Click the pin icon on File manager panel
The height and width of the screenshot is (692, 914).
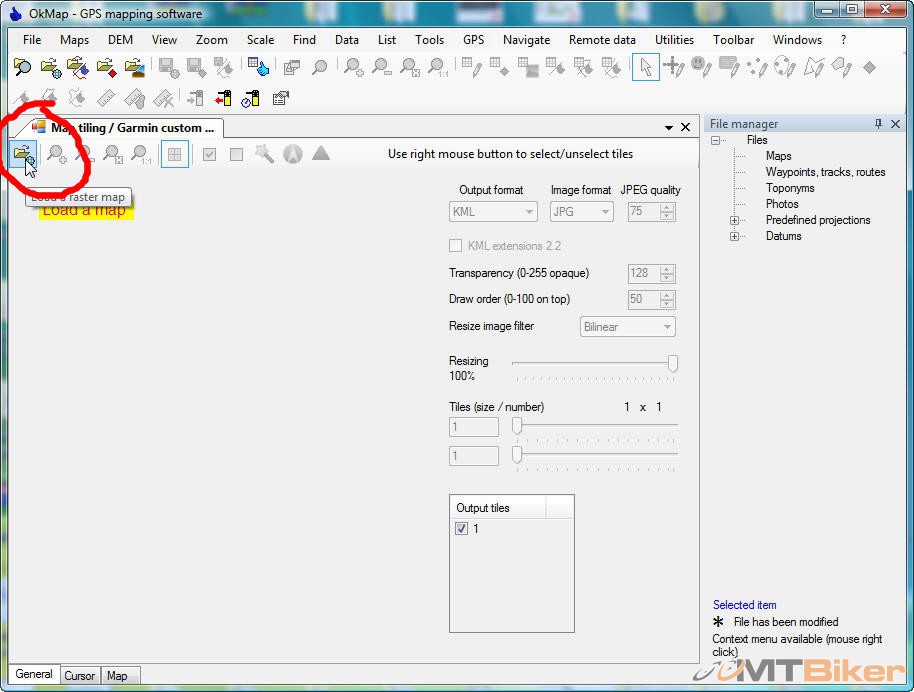(x=879, y=124)
